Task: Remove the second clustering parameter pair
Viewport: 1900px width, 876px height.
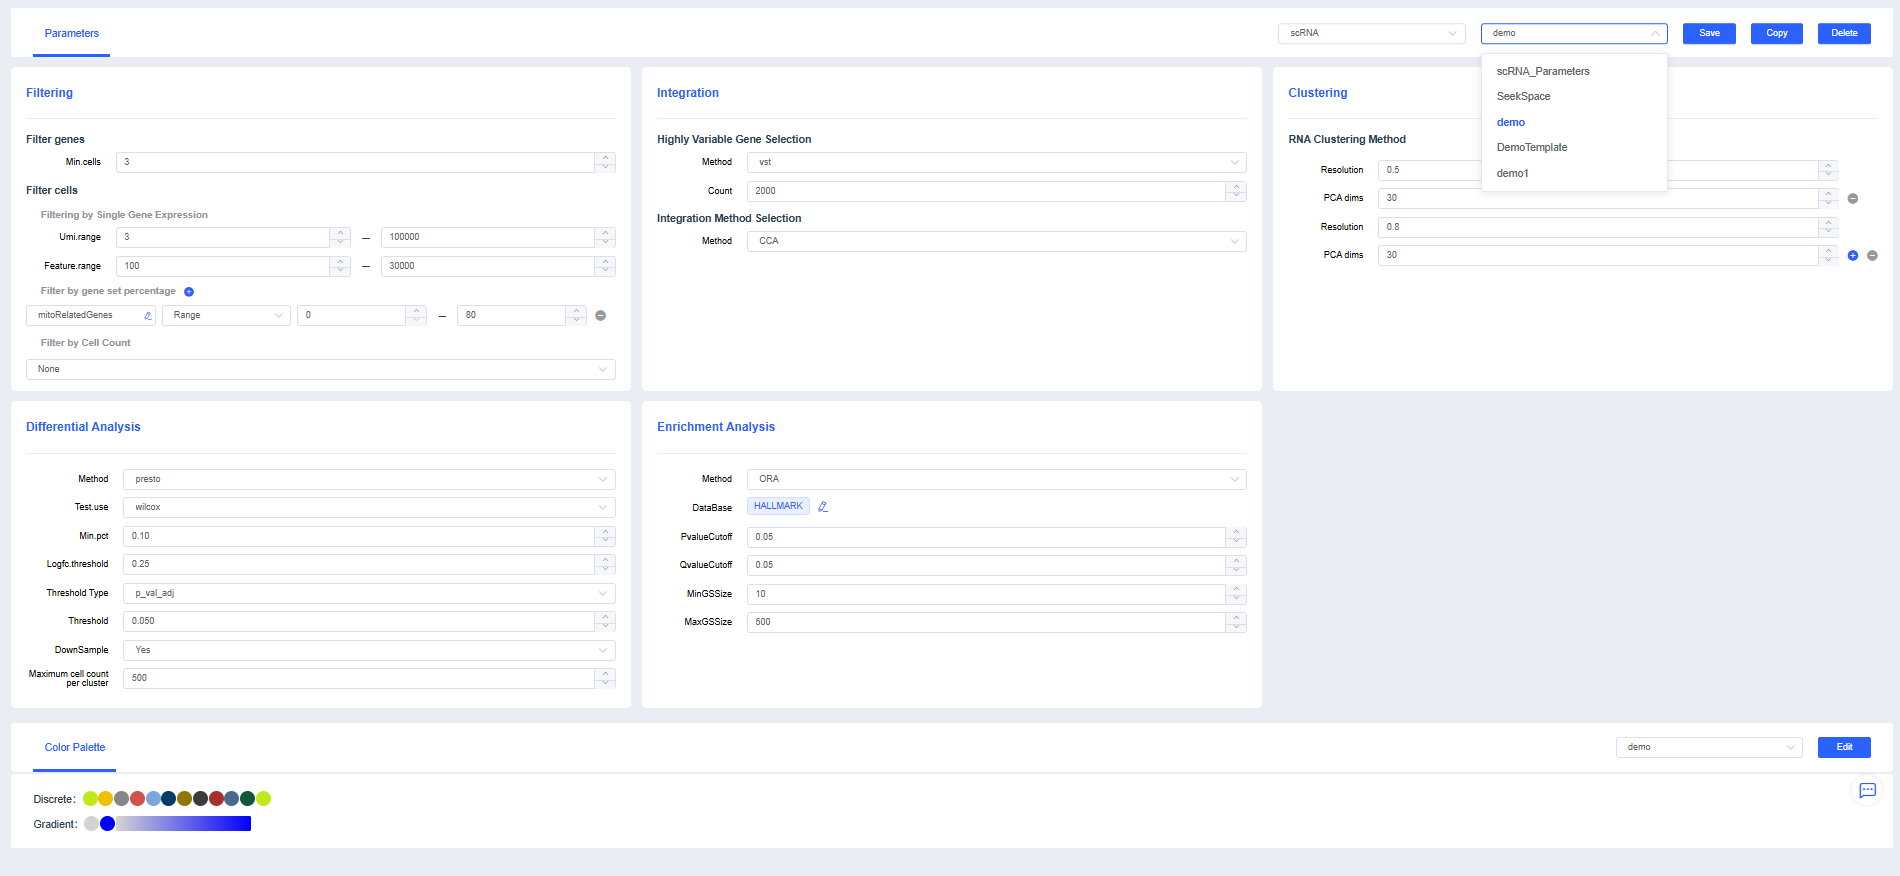Action: (1873, 256)
